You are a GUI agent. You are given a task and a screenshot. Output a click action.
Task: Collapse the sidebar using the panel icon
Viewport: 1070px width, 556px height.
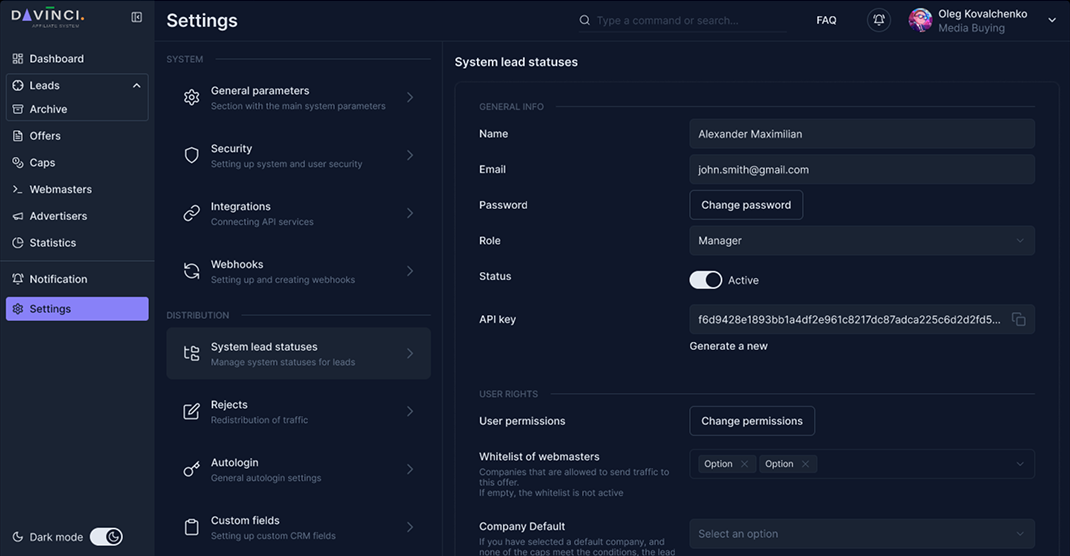137,17
